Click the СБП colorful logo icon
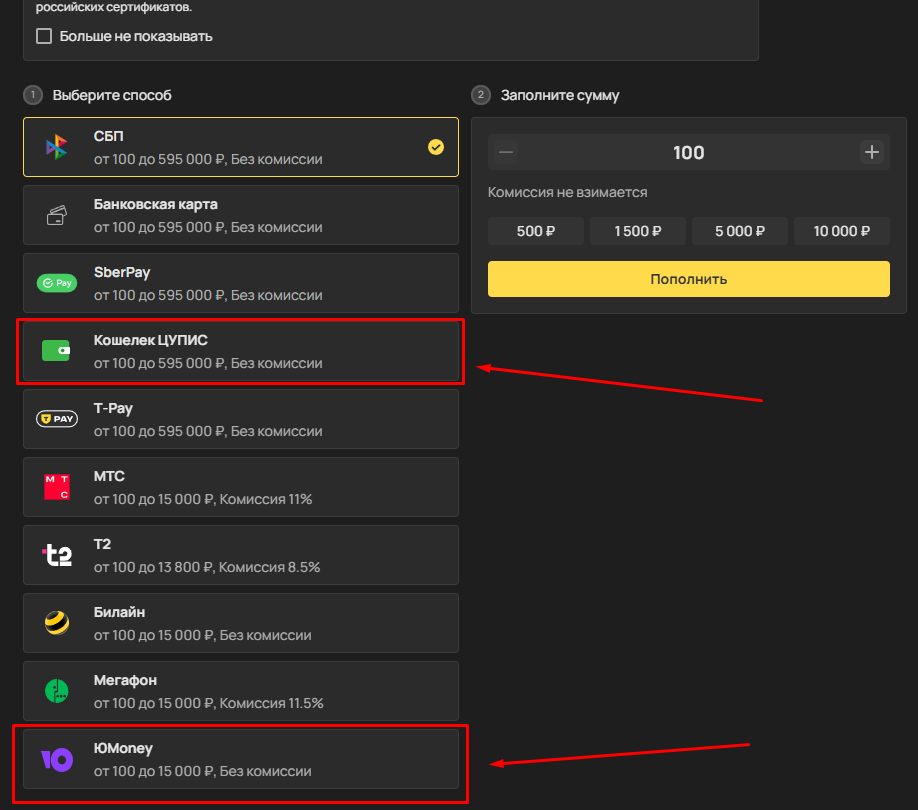Screen dimensions: 918x810 click(x=57, y=147)
